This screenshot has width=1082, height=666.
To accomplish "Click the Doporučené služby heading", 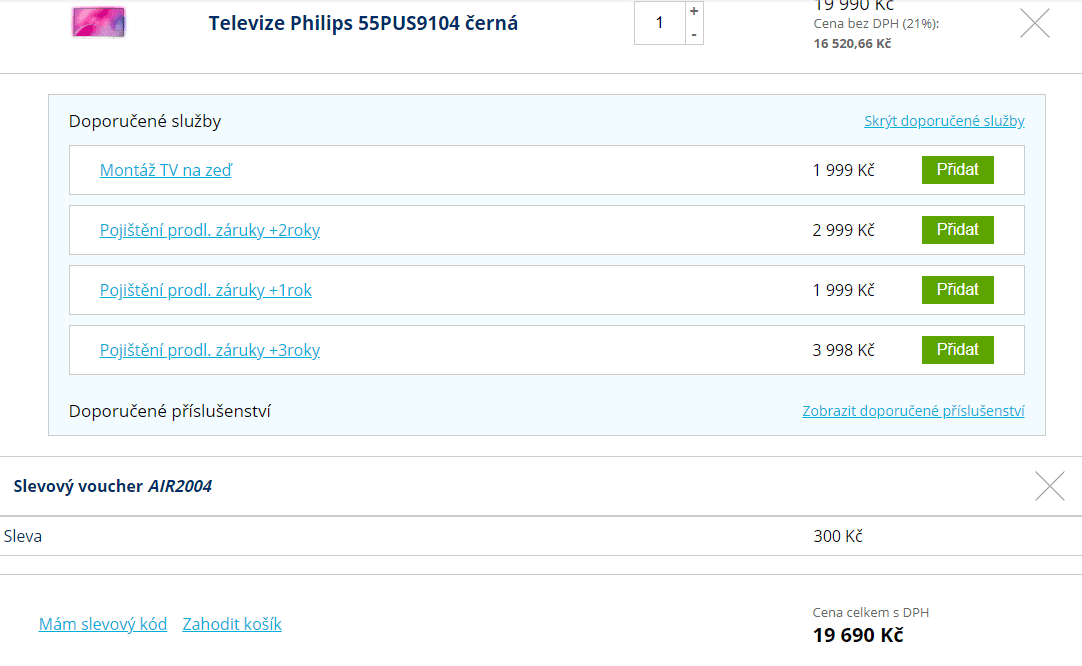I will (x=145, y=121).
